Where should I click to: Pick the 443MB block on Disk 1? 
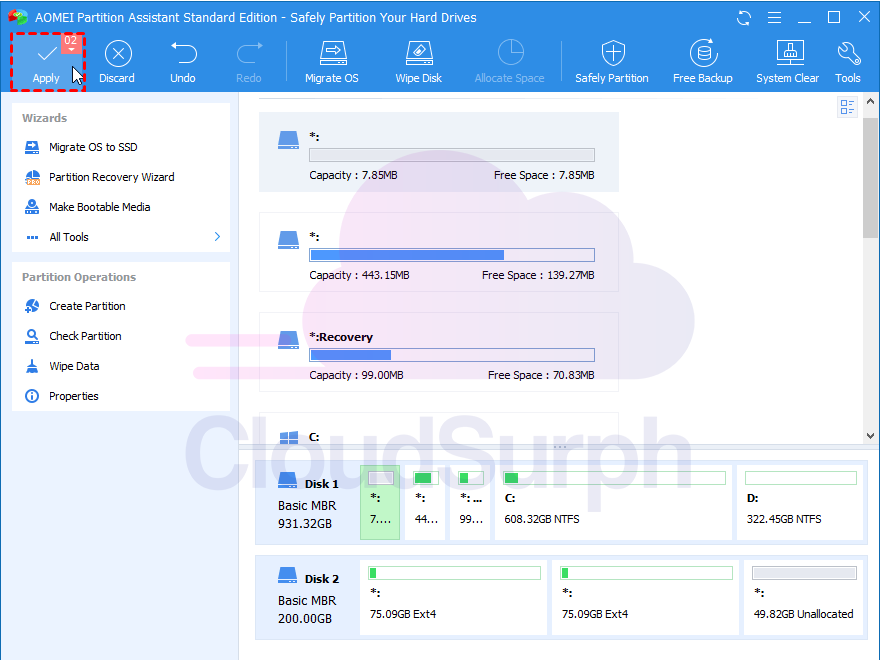pyautogui.click(x=425, y=502)
